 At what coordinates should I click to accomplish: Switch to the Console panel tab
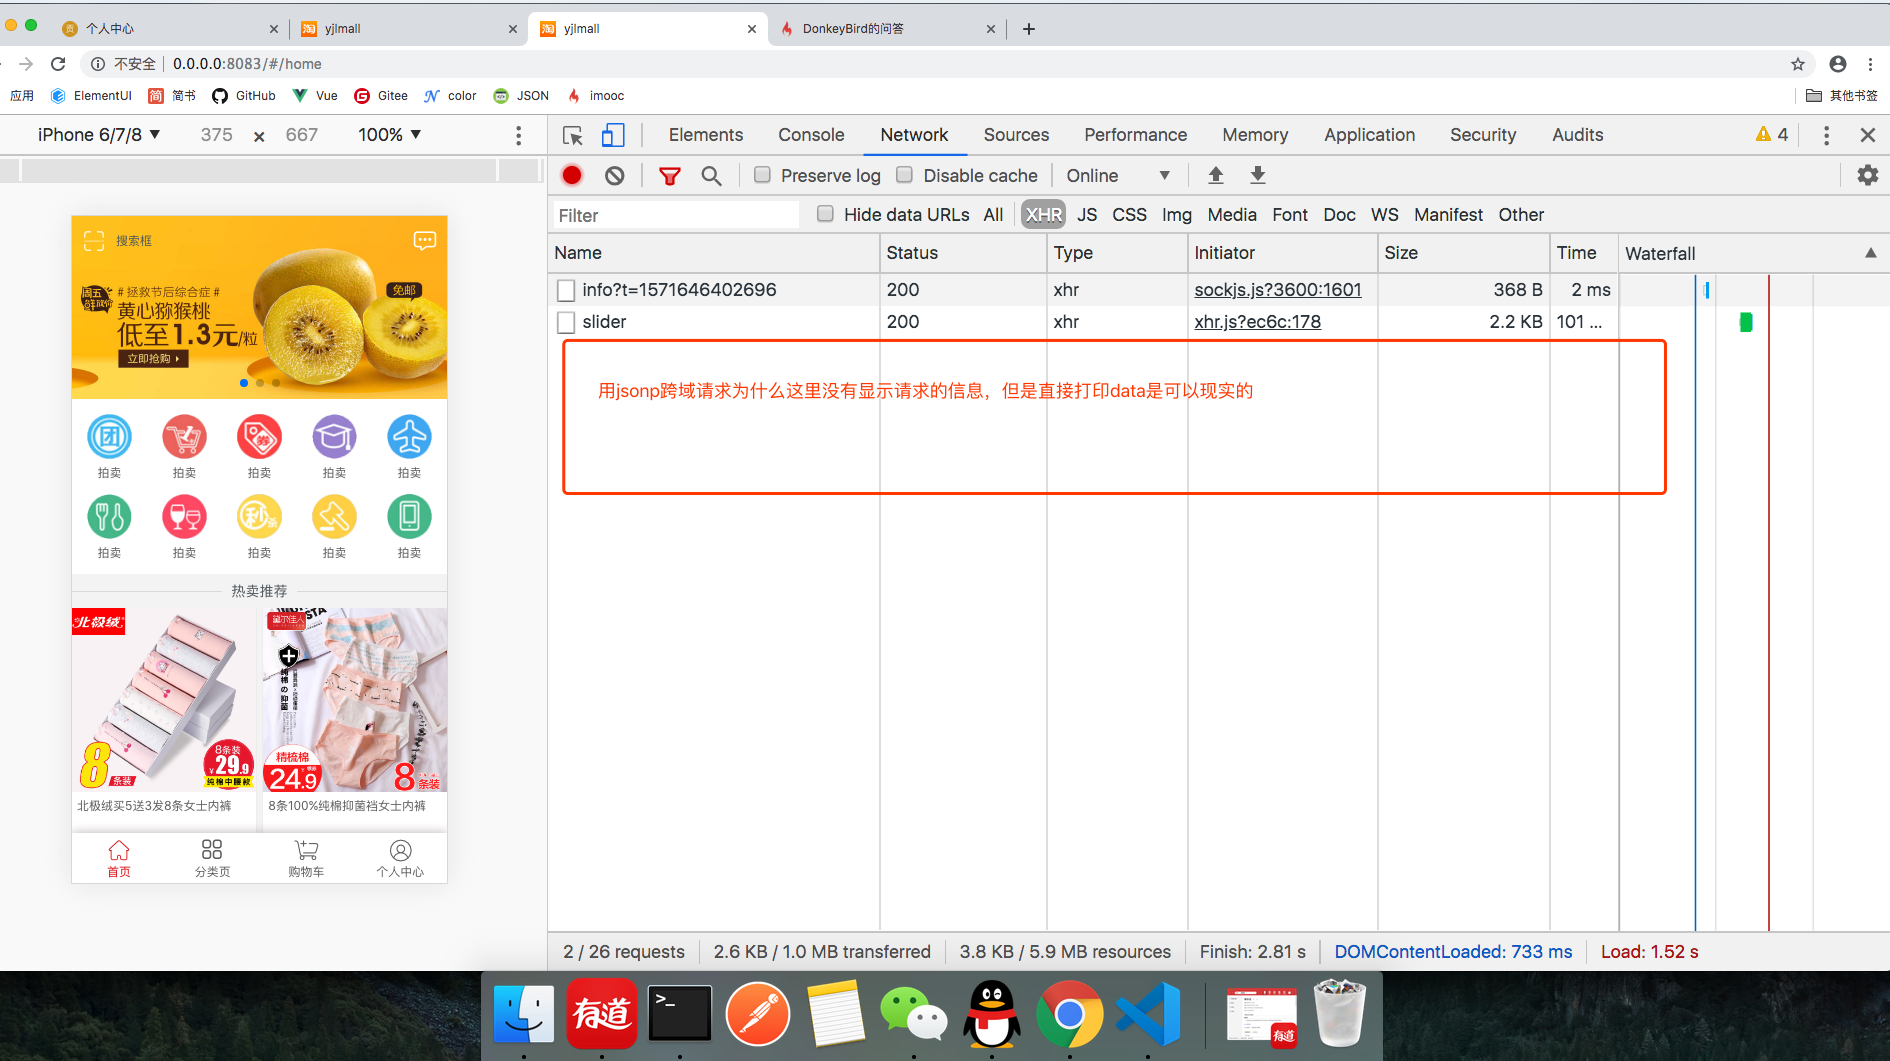(811, 135)
